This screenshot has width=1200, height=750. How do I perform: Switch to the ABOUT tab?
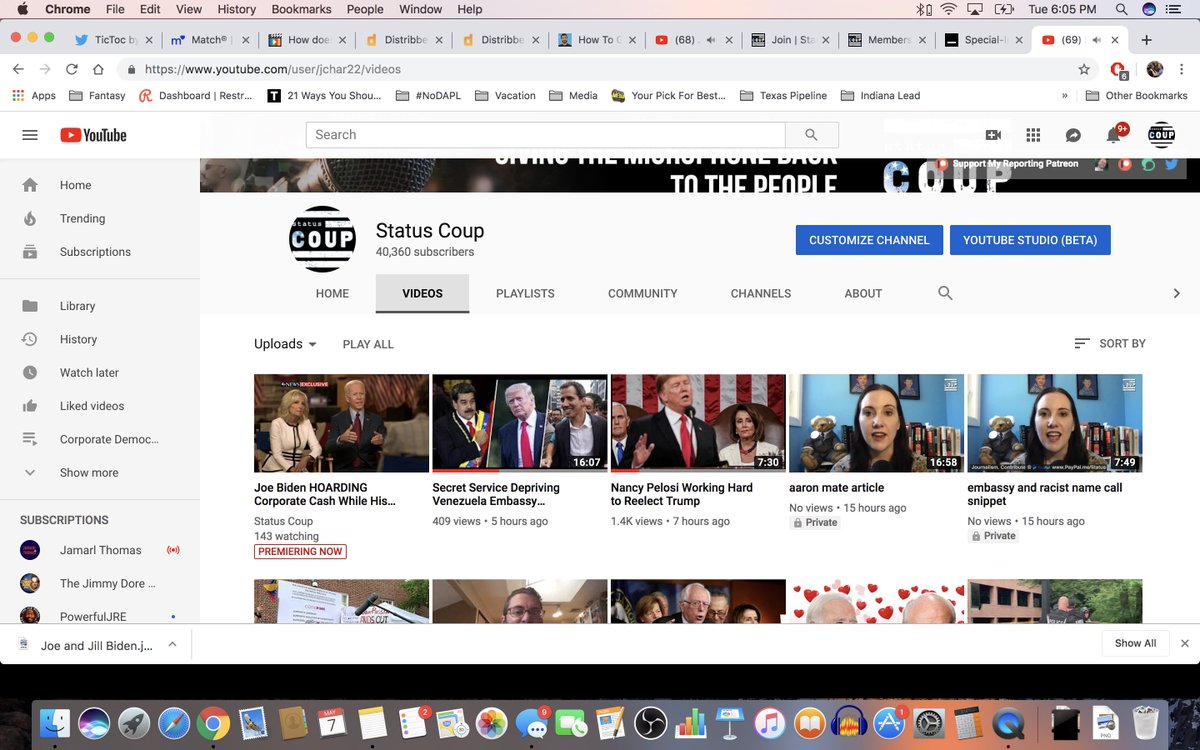[863, 293]
